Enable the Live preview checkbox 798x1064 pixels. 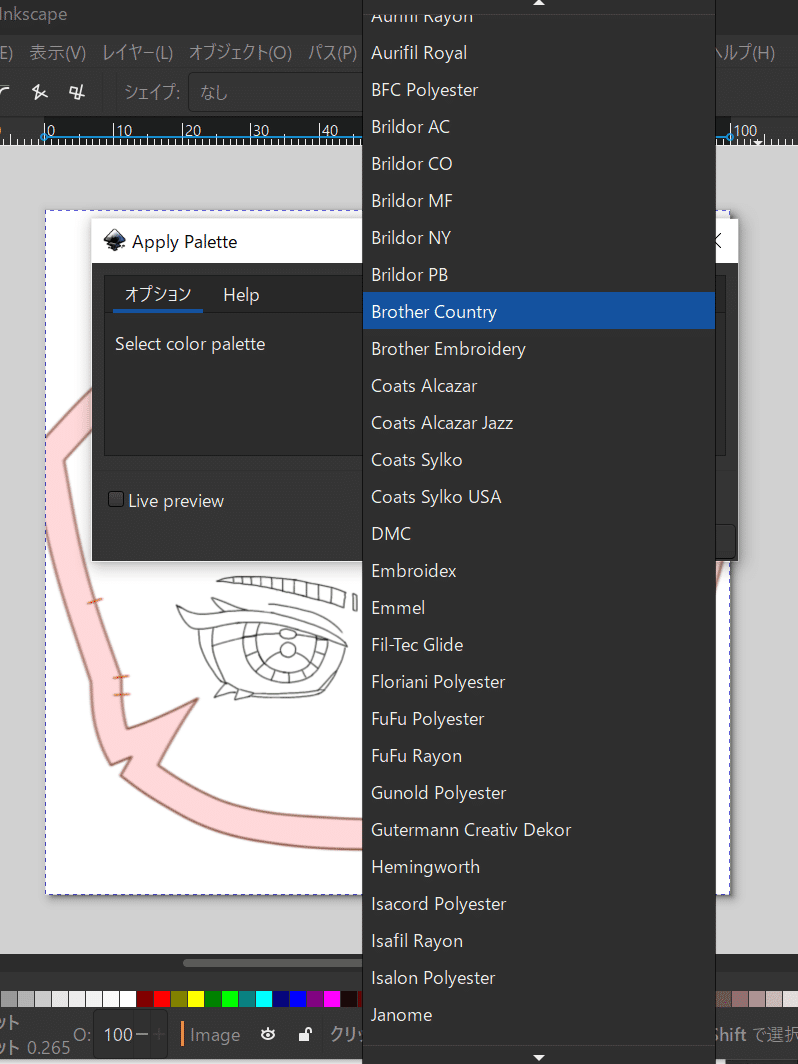[x=116, y=500]
